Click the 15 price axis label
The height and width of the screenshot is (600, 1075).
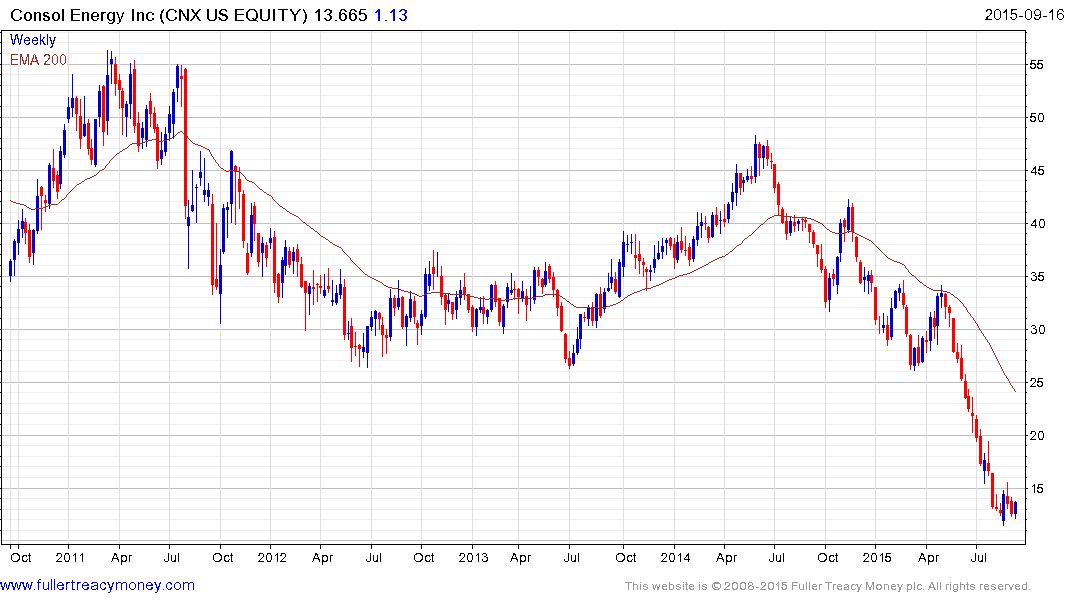tap(1037, 488)
